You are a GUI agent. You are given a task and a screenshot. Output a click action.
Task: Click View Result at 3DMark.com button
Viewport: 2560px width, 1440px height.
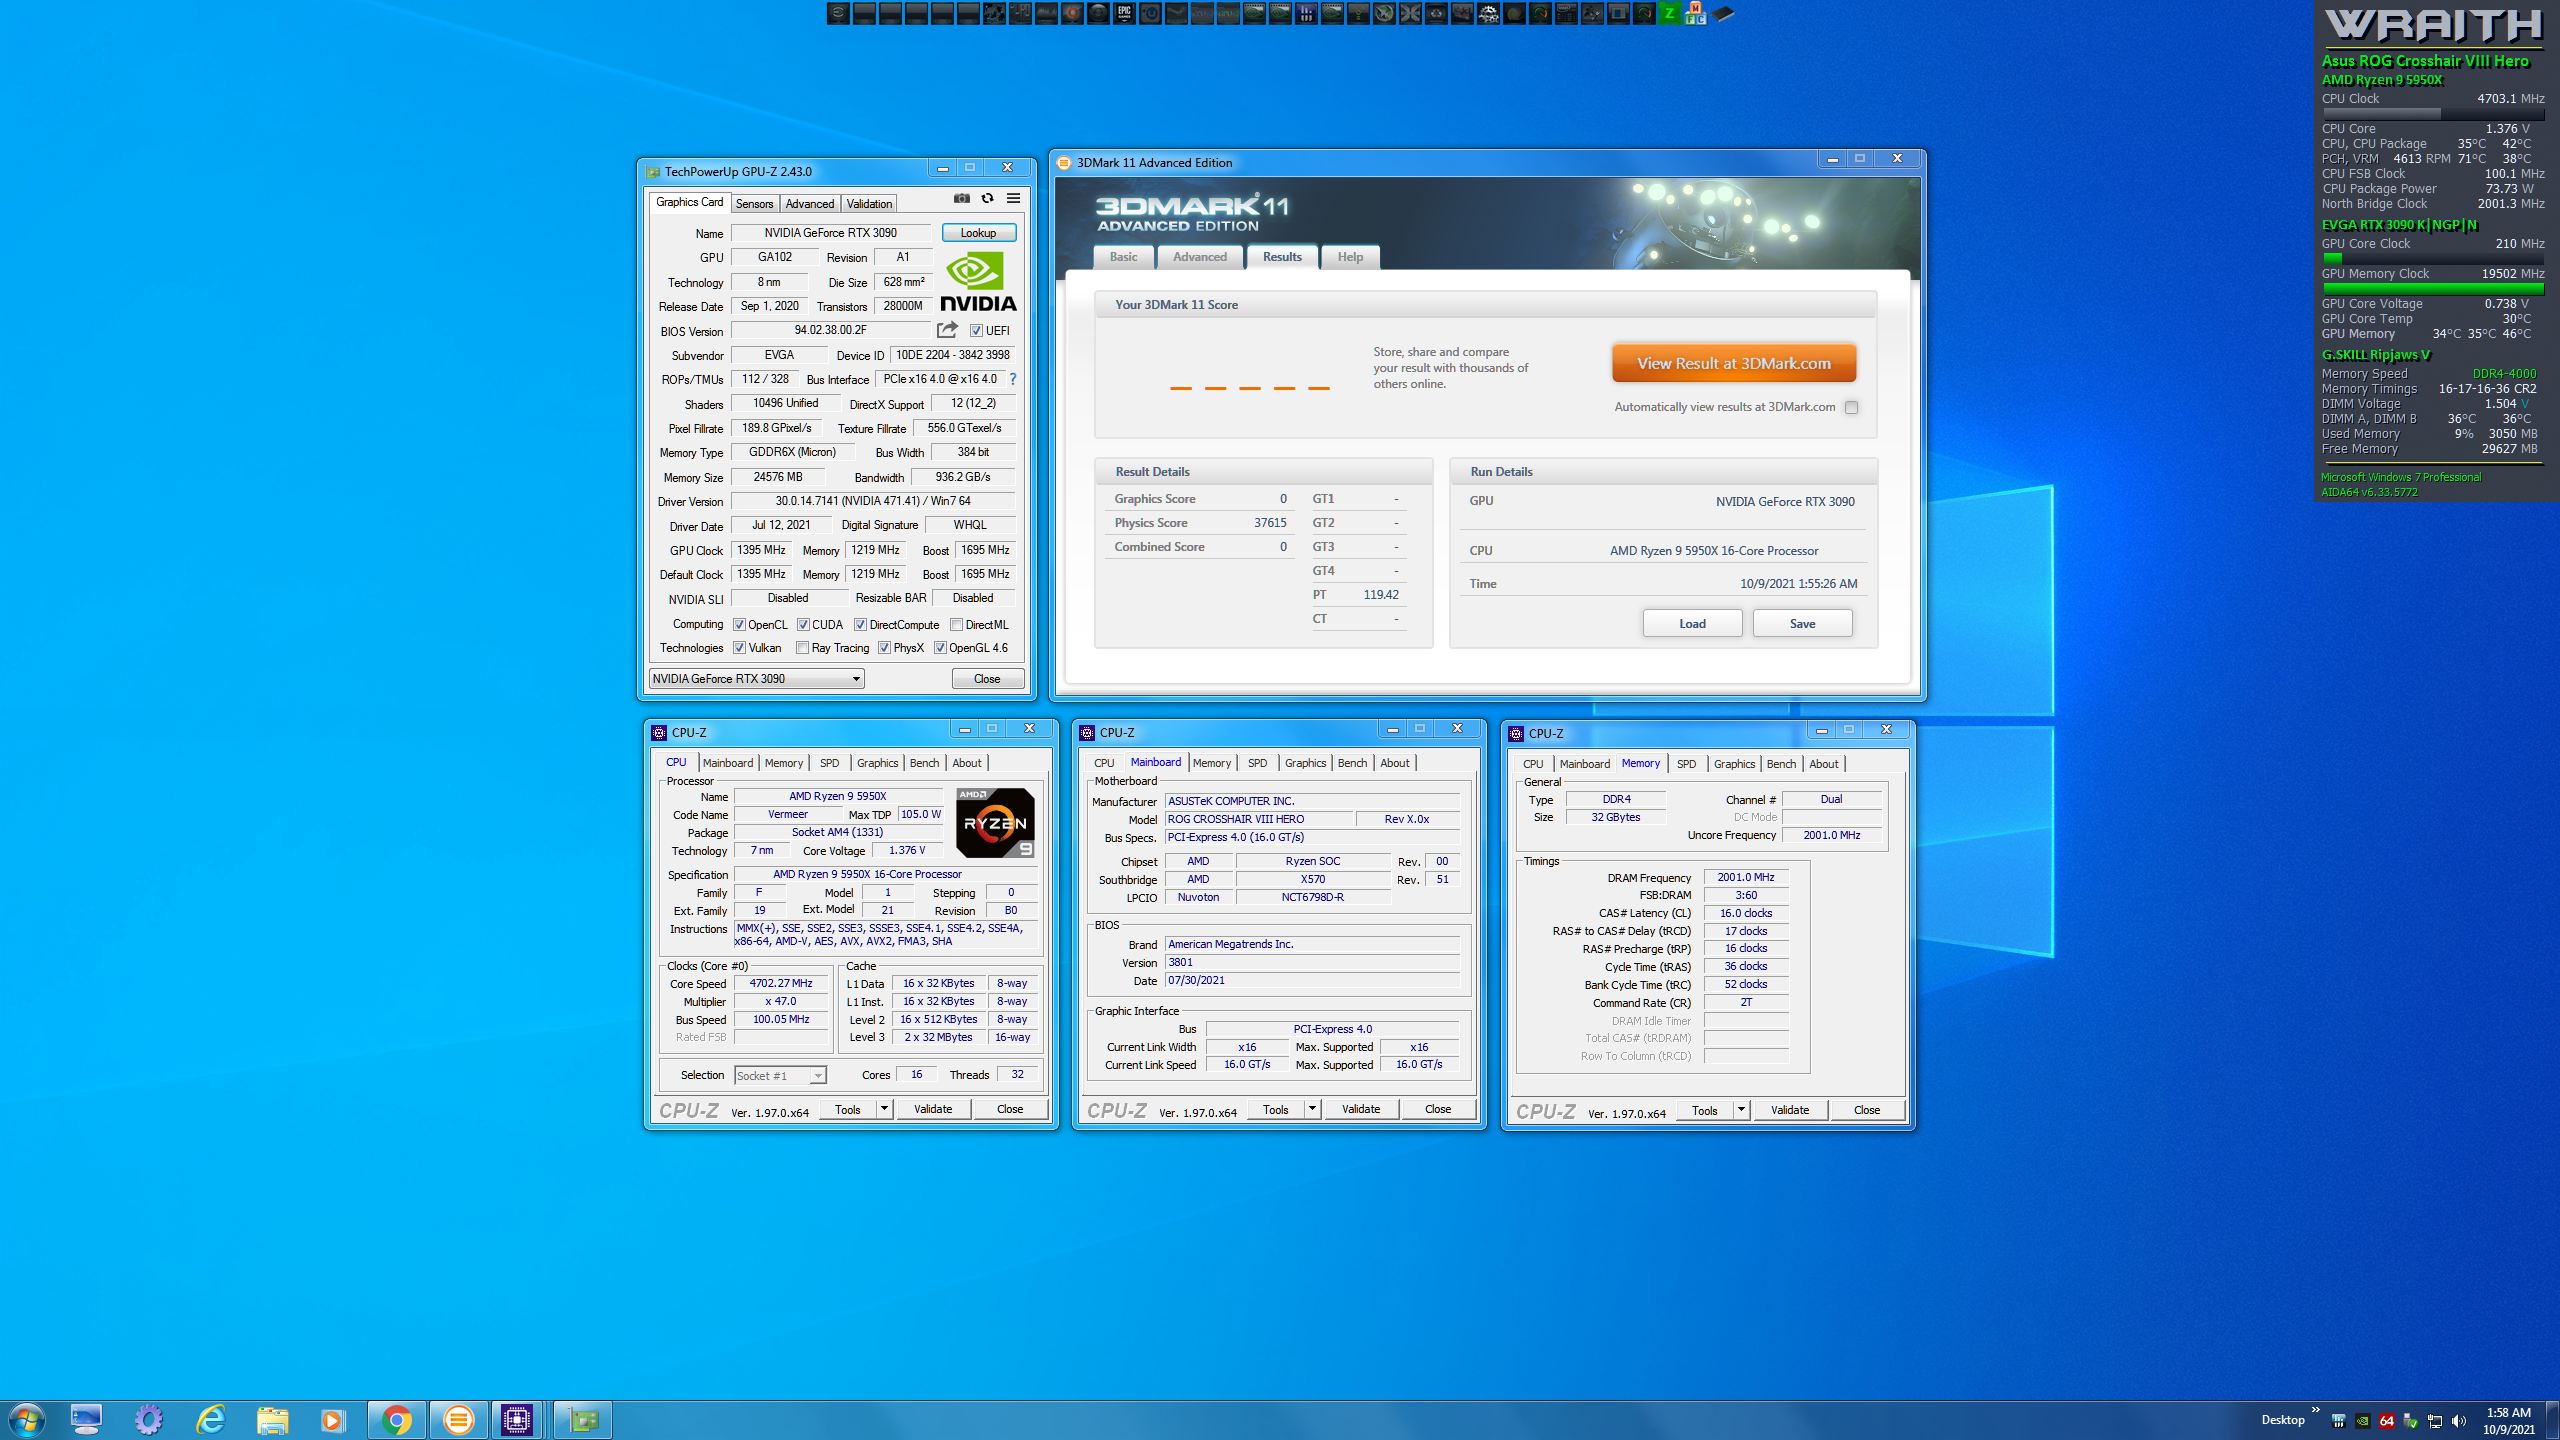1733,364
